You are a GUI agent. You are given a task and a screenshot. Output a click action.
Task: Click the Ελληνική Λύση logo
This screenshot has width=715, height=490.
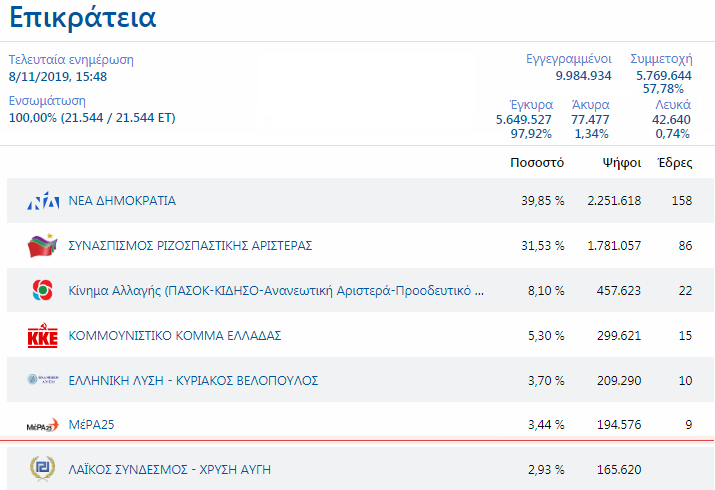42,379
